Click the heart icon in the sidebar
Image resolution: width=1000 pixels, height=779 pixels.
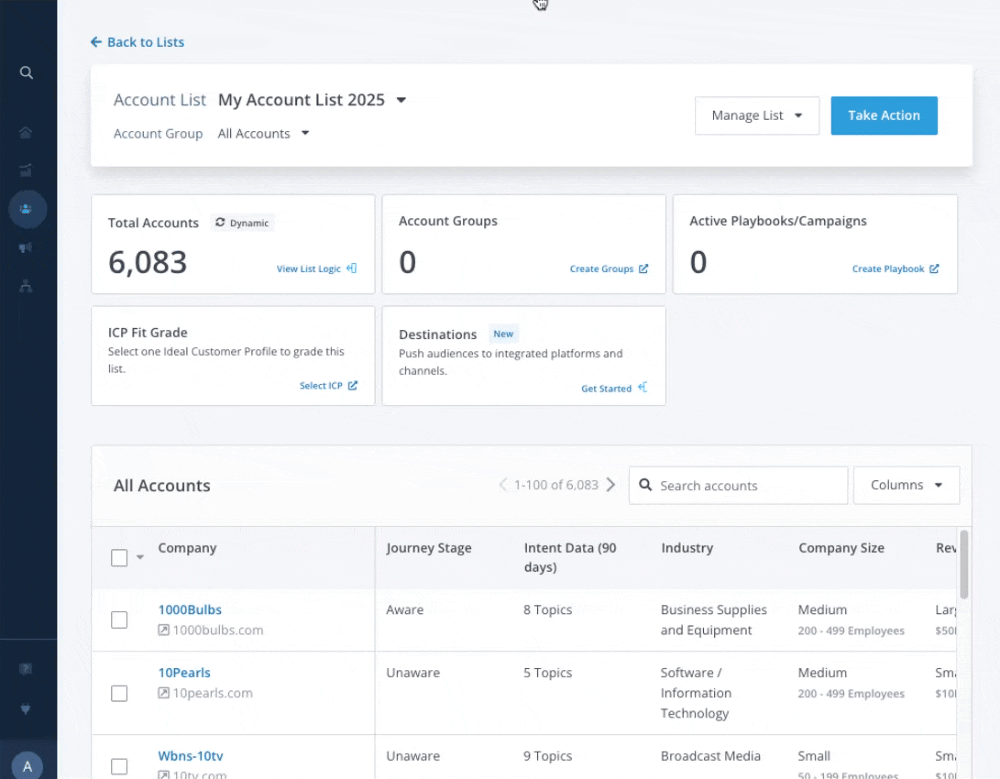(x=27, y=709)
